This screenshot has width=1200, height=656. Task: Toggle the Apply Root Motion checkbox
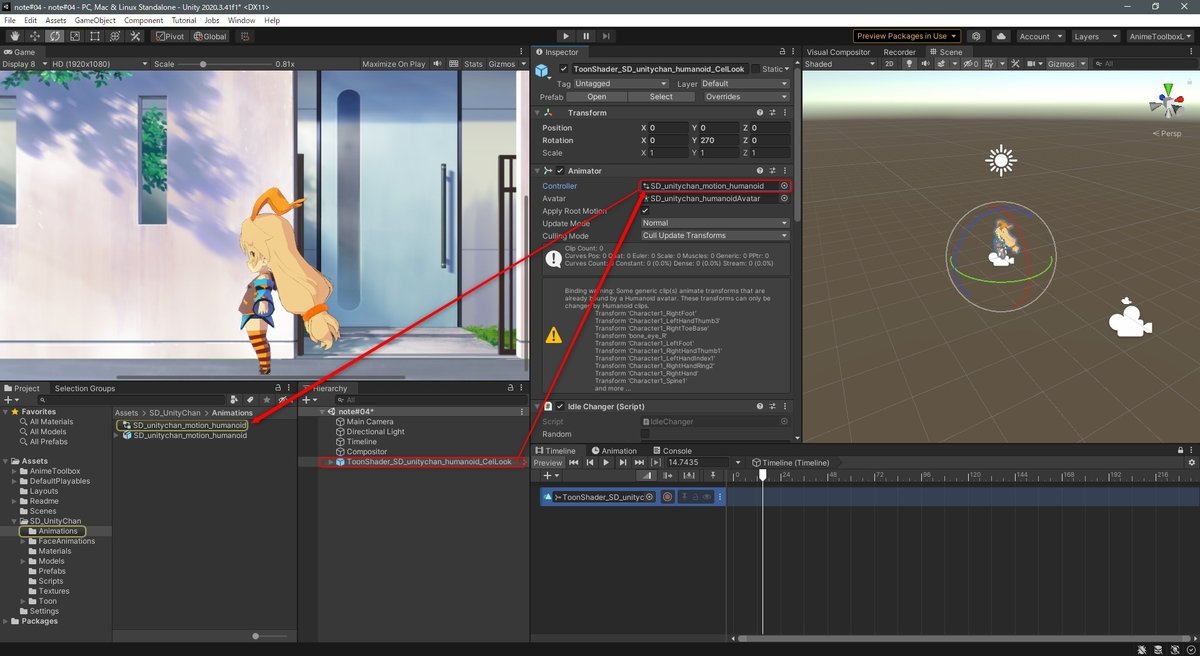pyautogui.click(x=645, y=211)
